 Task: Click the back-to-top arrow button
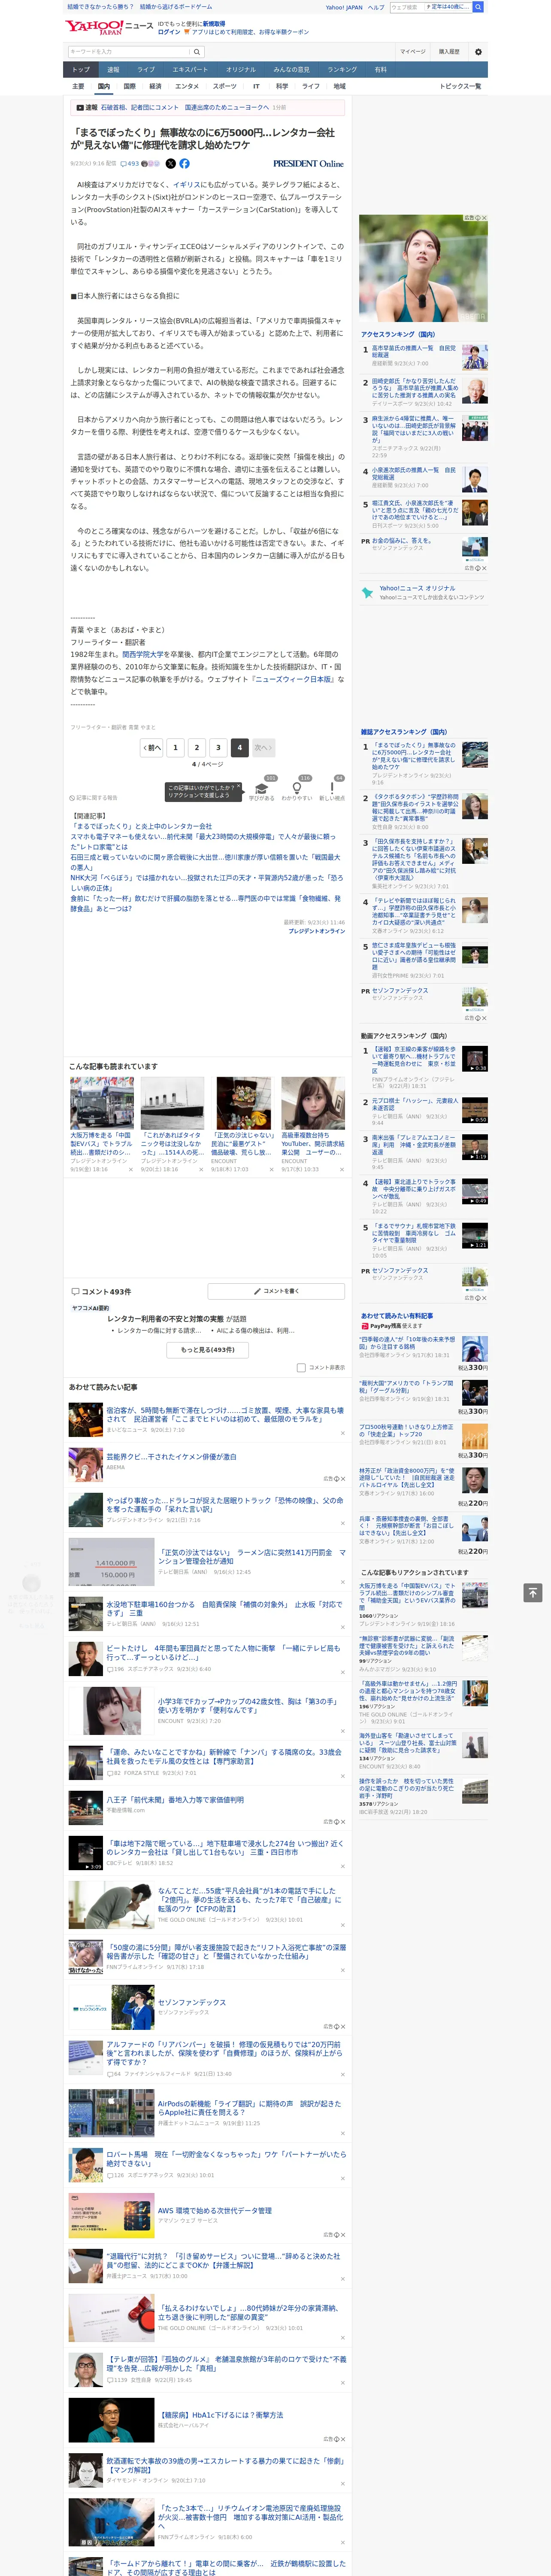point(532,1592)
